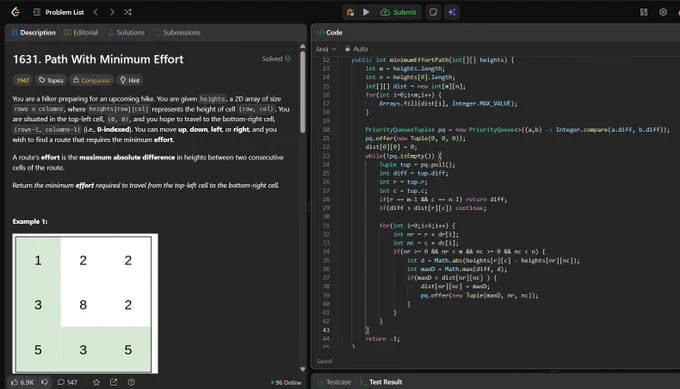This screenshot has height=389, width=680.
Task: Open the debugger icon
Action: (350, 12)
